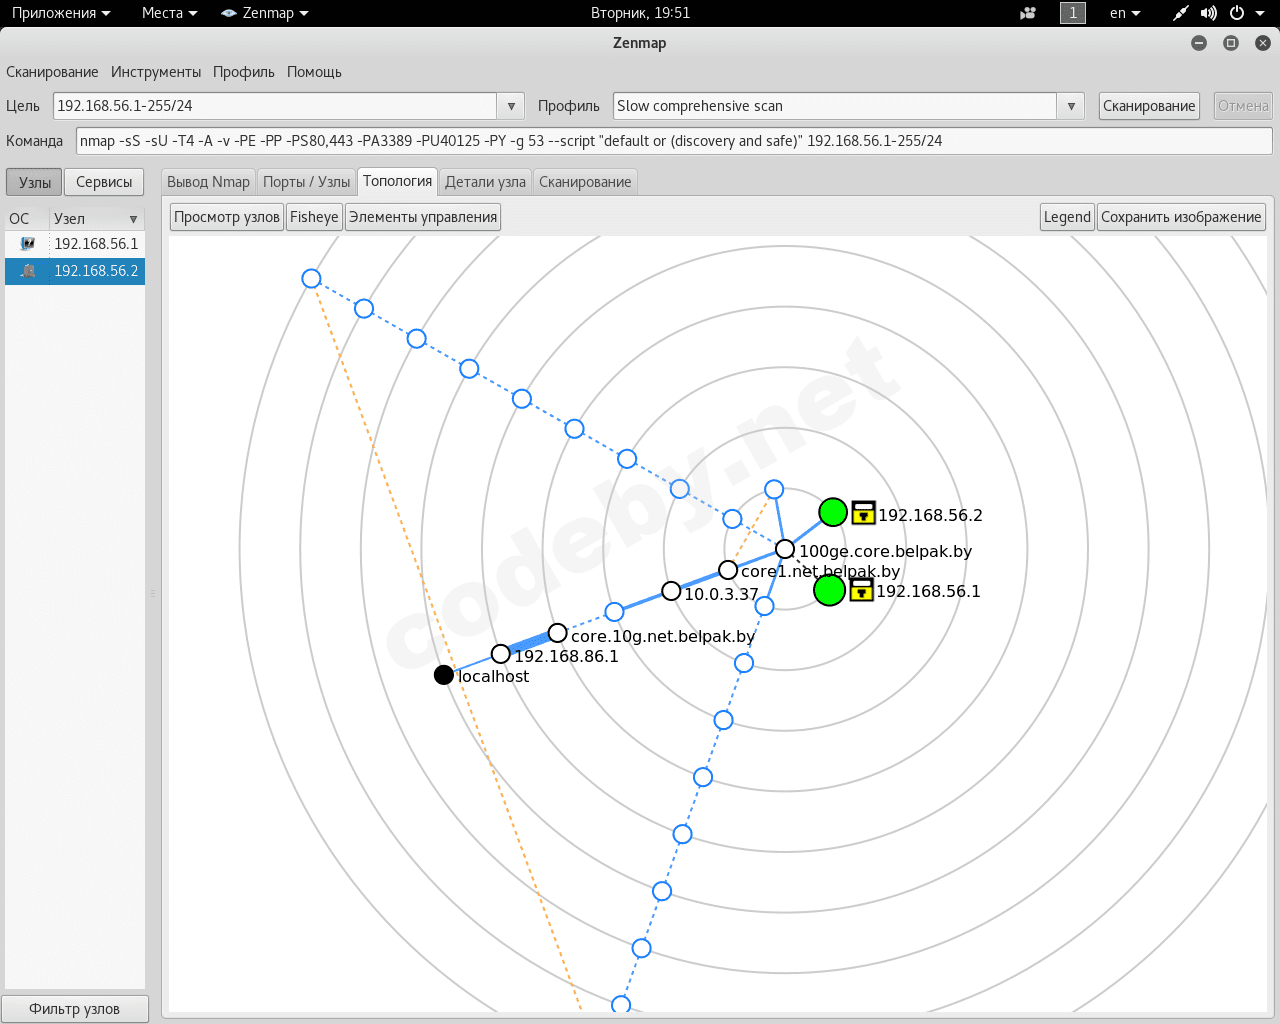Select the core.10g.net.belpak.by node circle
The height and width of the screenshot is (1024, 1280).
(x=558, y=633)
